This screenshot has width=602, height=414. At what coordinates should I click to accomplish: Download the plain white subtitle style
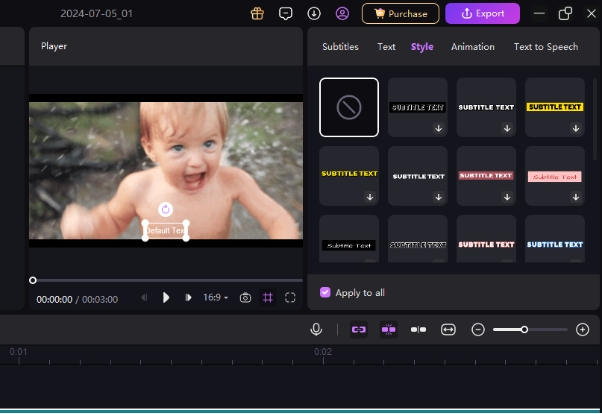(x=507, y=128)
